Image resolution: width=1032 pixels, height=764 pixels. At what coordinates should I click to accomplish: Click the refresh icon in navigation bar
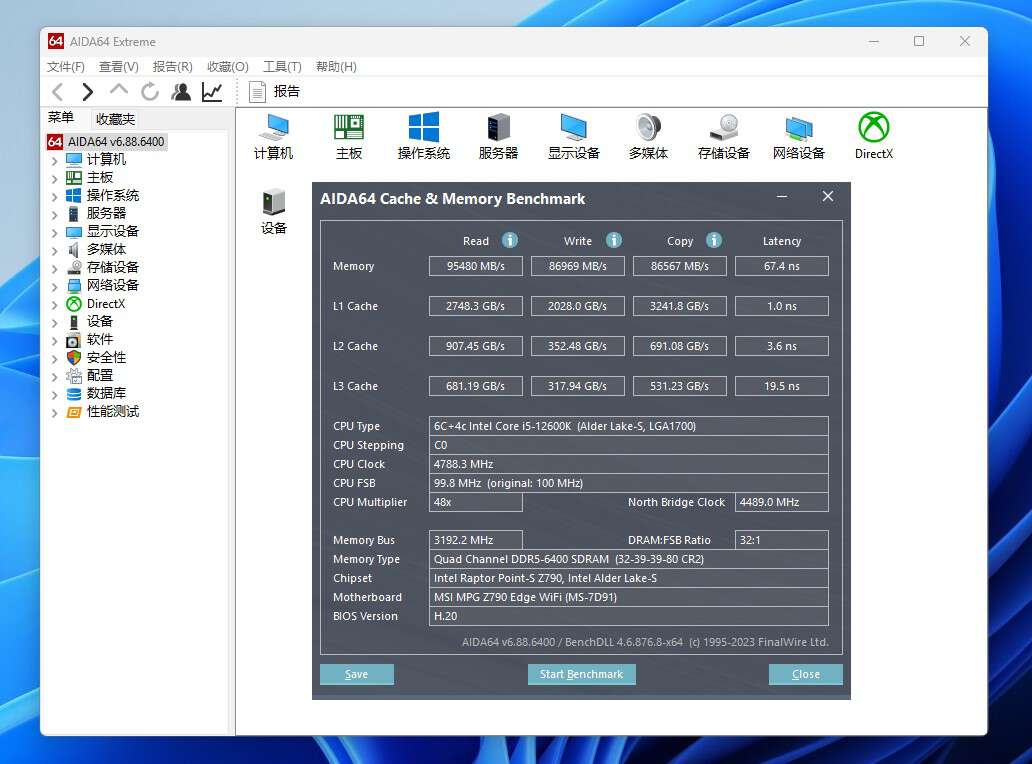(150, 91)
